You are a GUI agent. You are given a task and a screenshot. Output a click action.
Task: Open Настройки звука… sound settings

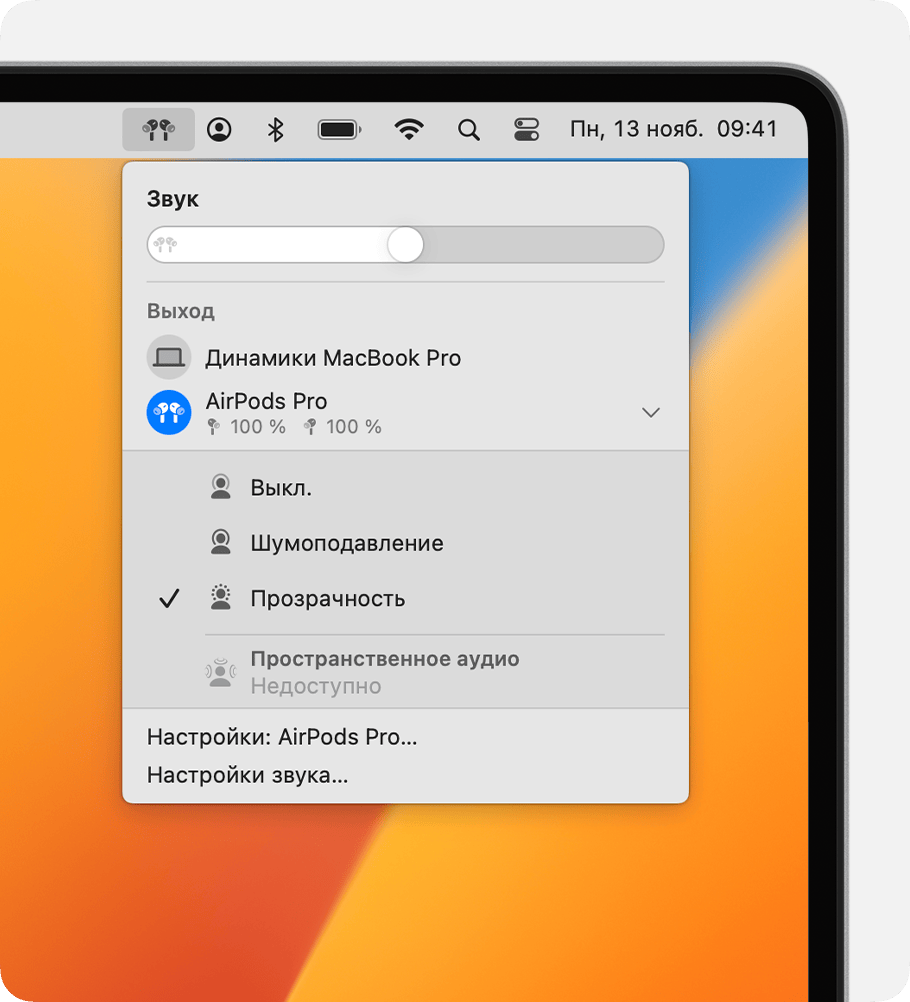247,775
